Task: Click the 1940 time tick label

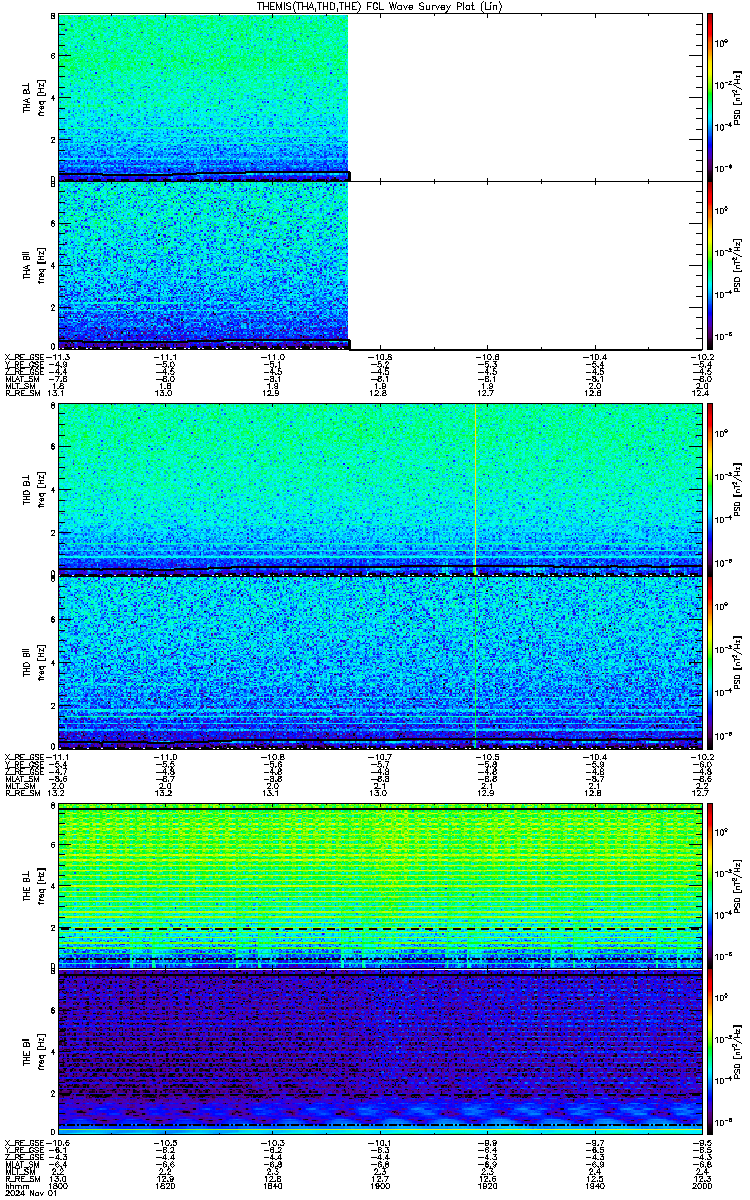Action: 595,1187
